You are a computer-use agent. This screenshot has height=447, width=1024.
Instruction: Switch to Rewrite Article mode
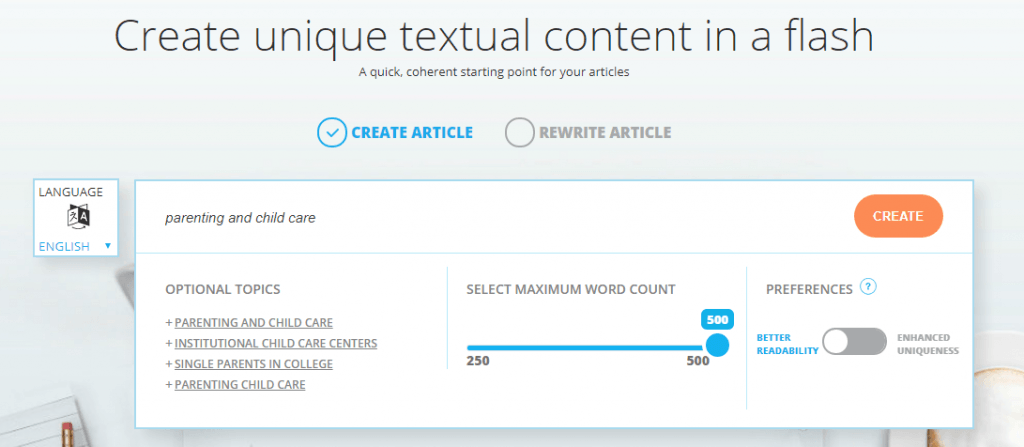pyautogui.click(x=604, y=132)
